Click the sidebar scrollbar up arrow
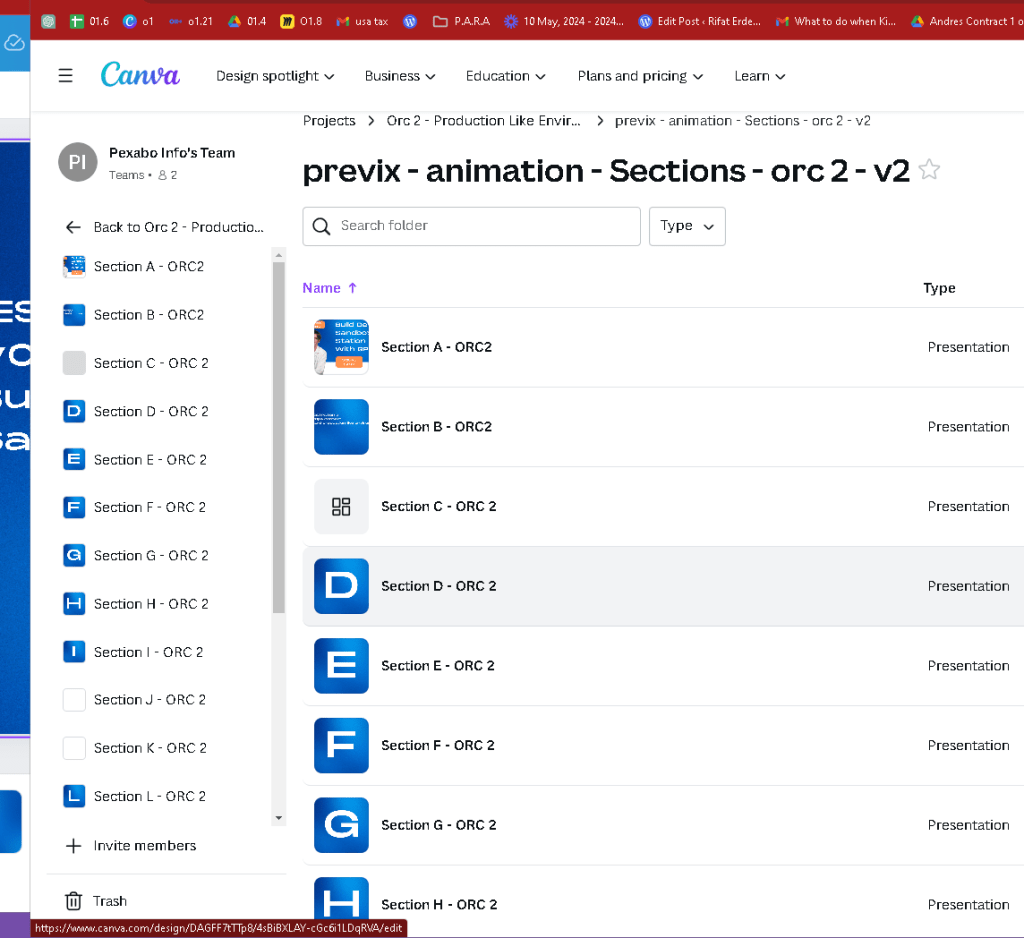The height and width of the screenshot is (938, 1024). (279, 255)
